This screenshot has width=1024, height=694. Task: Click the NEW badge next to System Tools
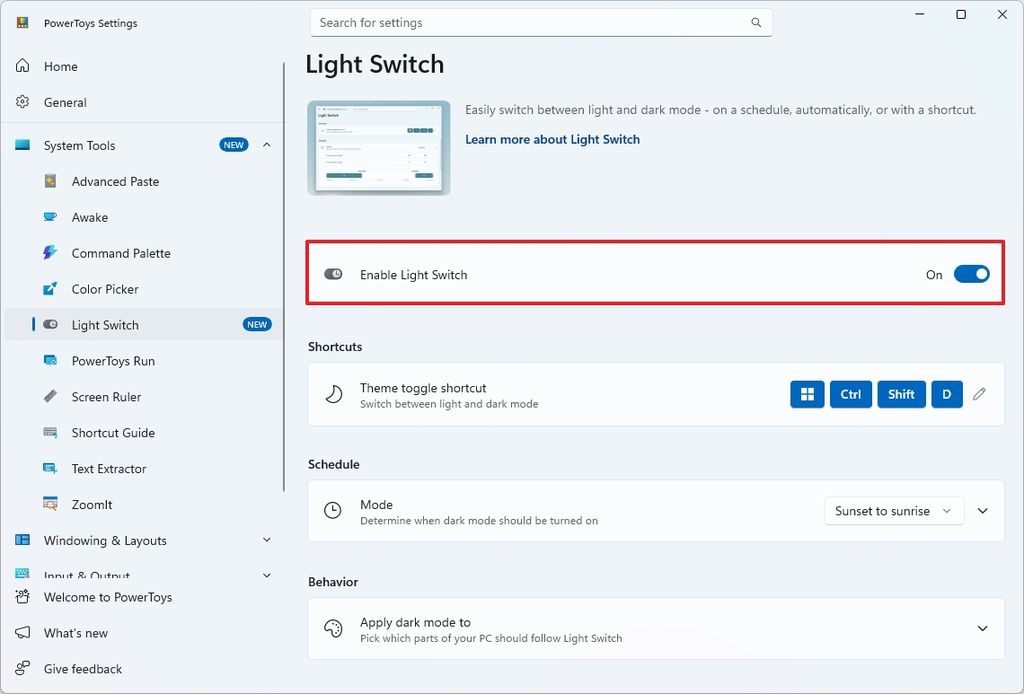(x=234, y=145)
